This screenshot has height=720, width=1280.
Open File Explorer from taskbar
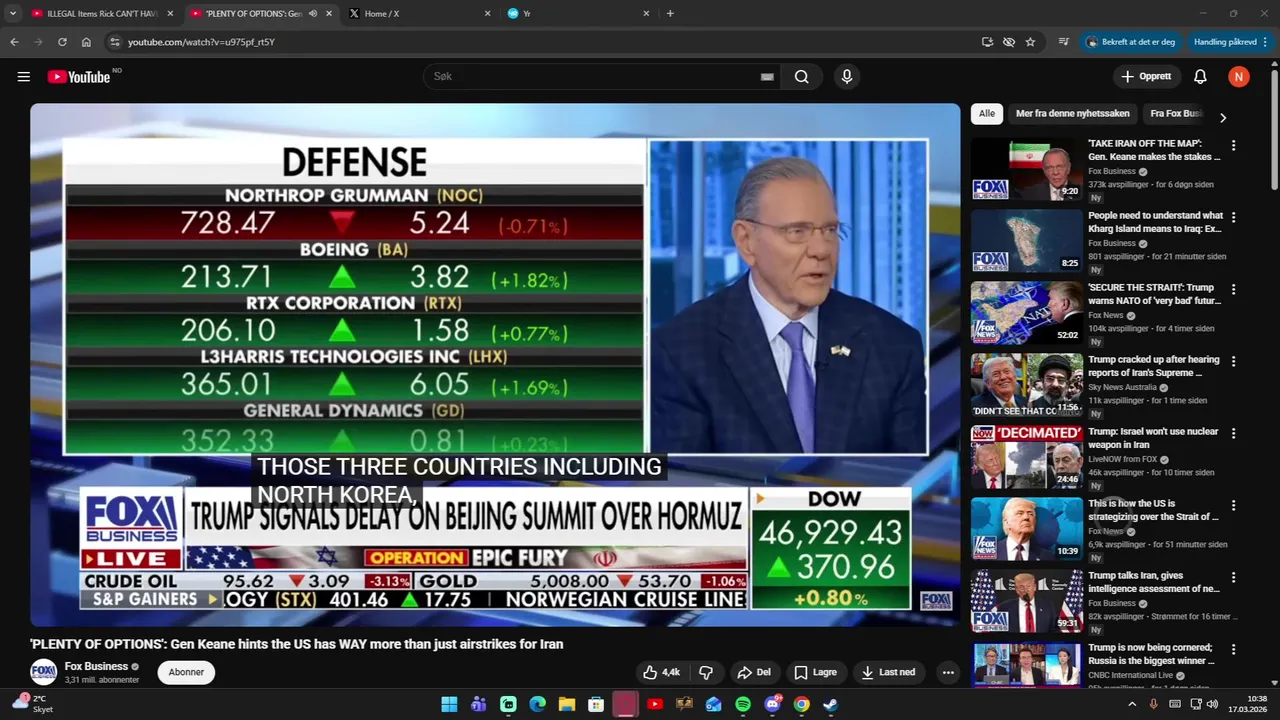pos(566,704)
